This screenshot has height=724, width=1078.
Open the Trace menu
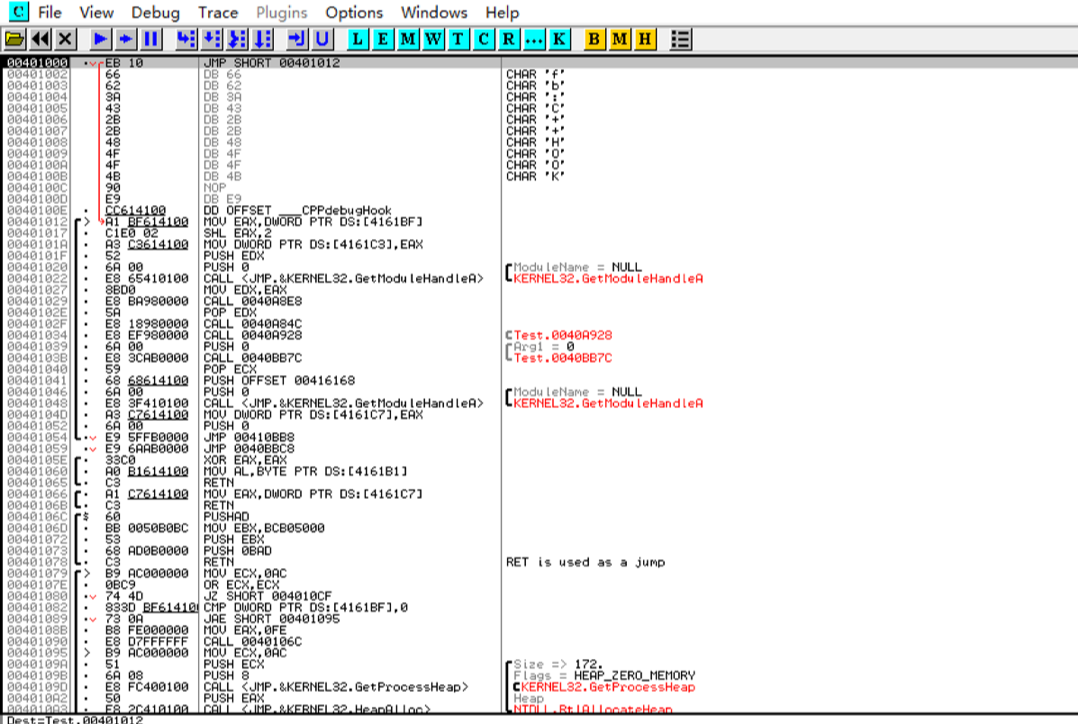217,12
